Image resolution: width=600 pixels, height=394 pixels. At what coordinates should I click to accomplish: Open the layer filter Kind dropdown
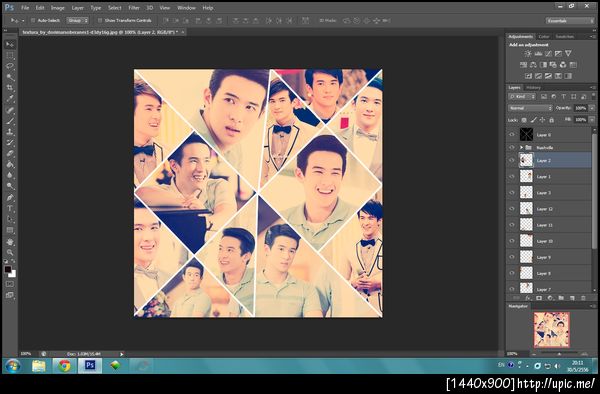click(x=522, y=97)
